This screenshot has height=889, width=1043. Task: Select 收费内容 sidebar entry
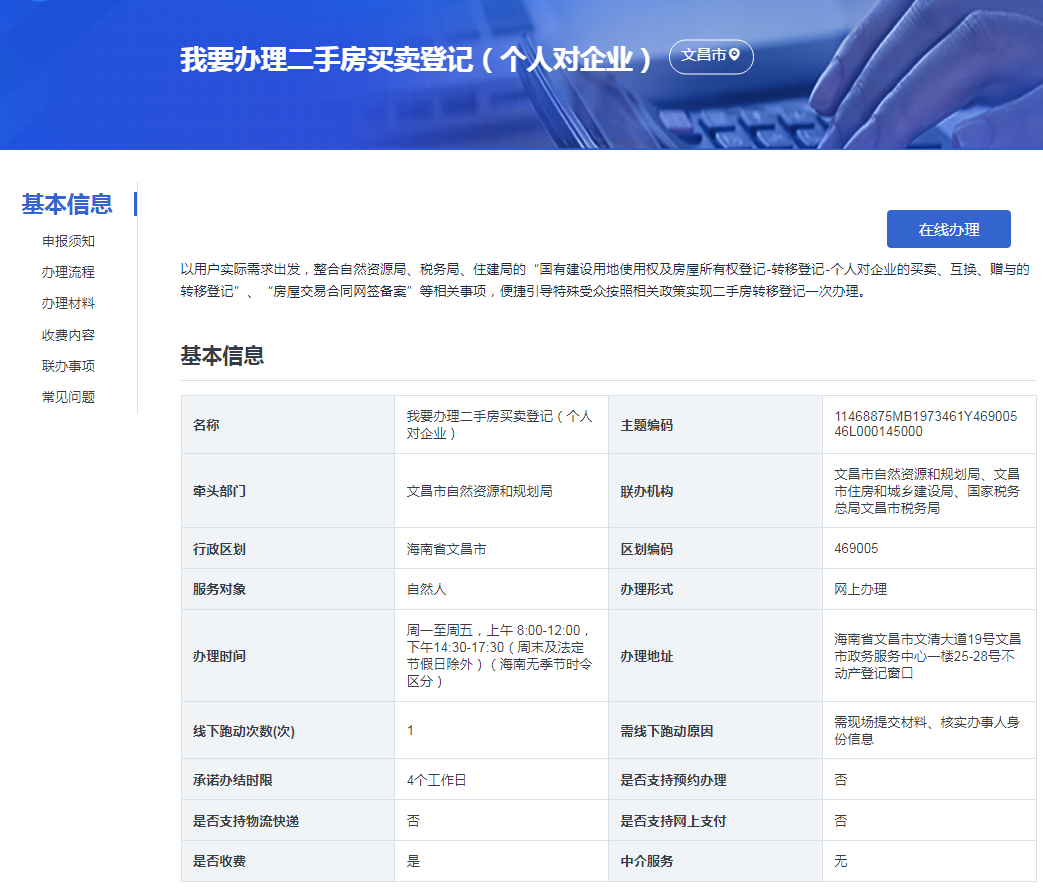coord(68,335)
